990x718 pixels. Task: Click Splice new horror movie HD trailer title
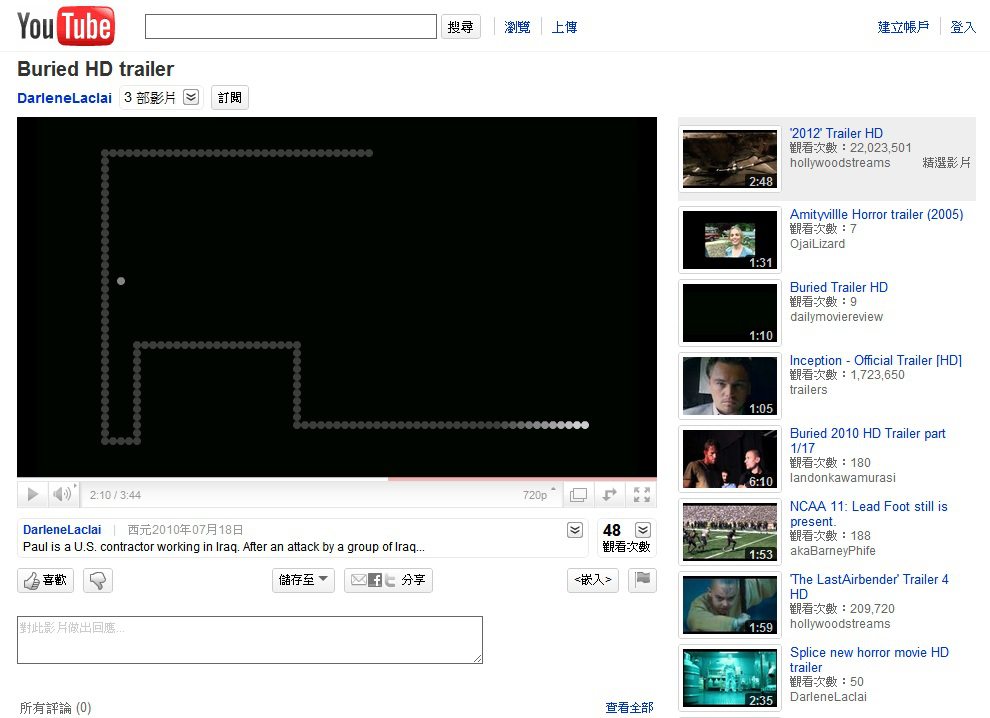tap(869, 659)
